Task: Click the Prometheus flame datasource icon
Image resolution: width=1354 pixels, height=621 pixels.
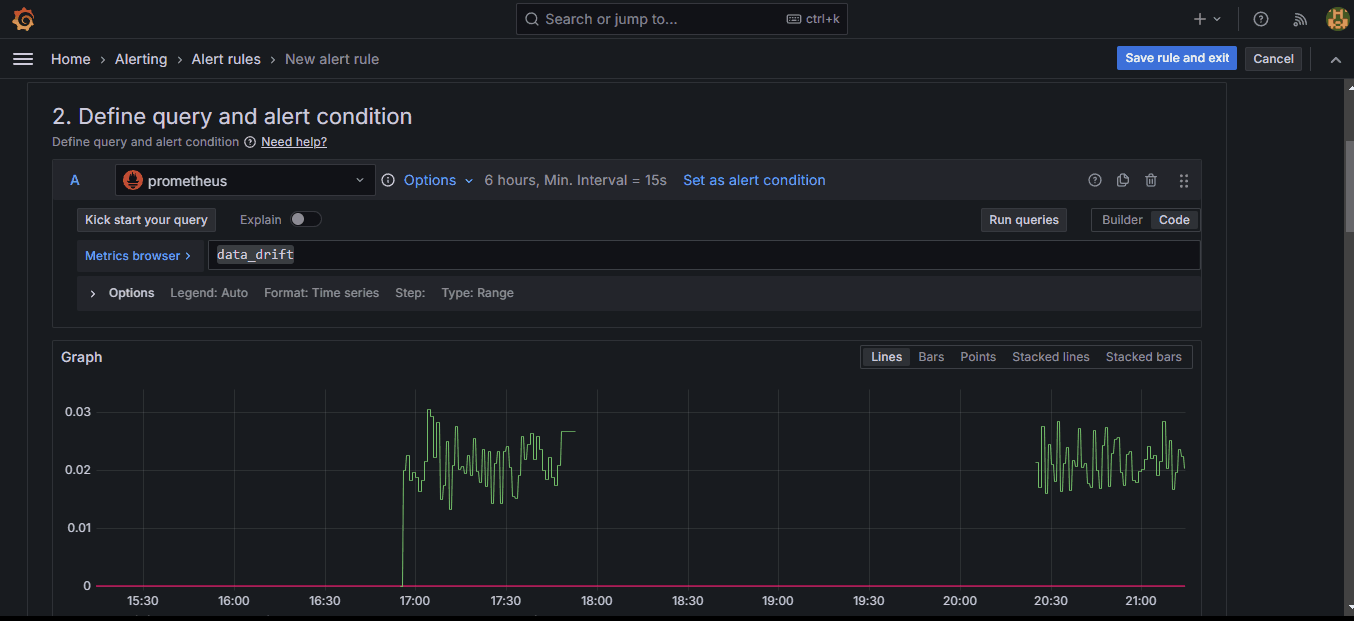Action: [x=132, y=181]
